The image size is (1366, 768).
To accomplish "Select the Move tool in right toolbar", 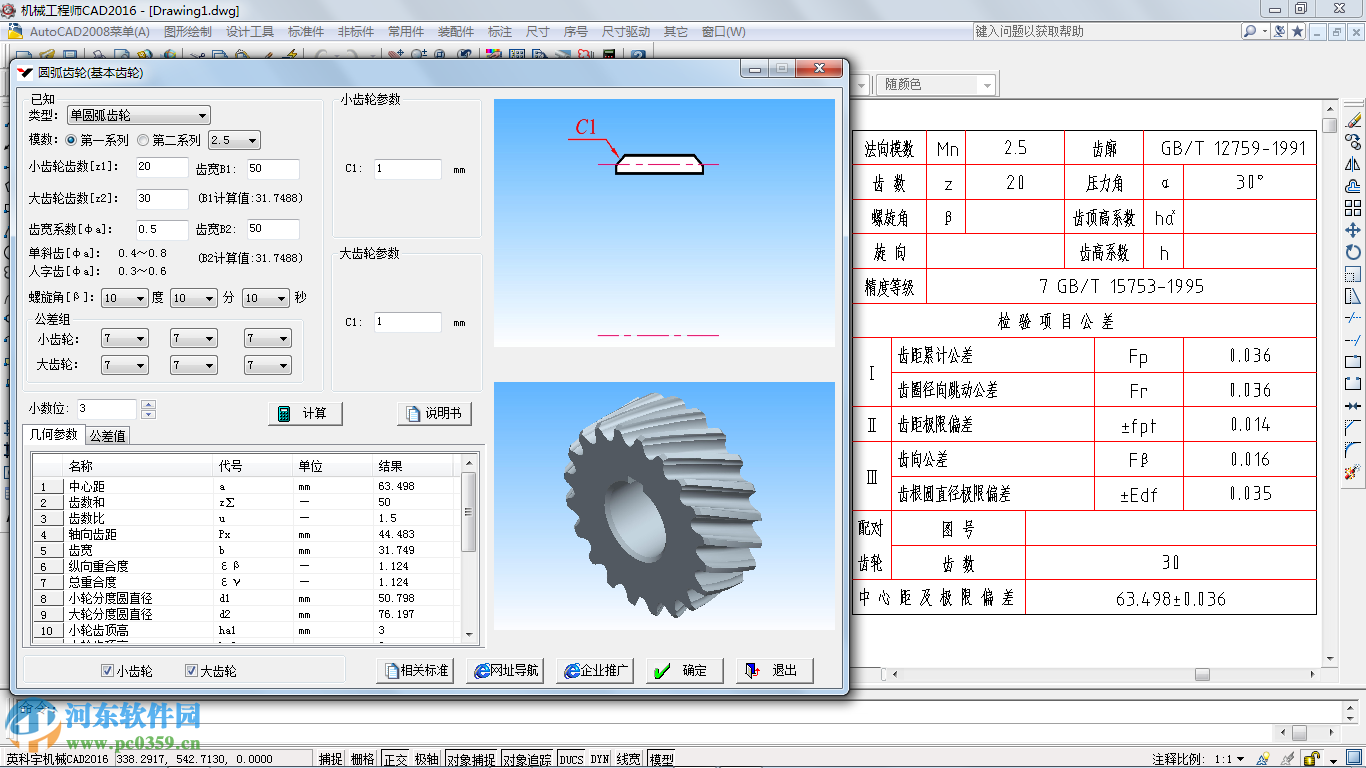I will coord(1353,230).
